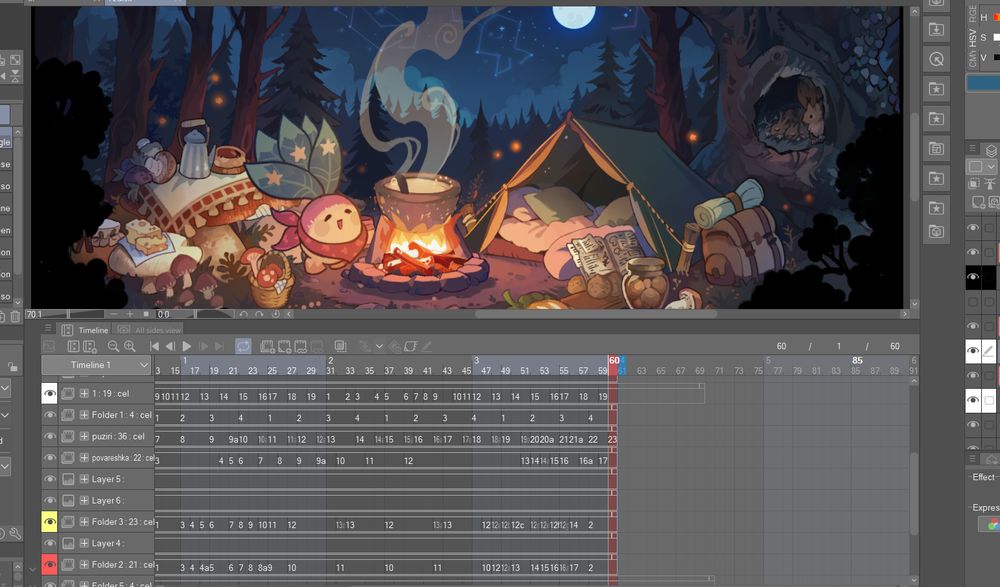Start animation playback with Play button
The image size is (1000, 587).
187,346
